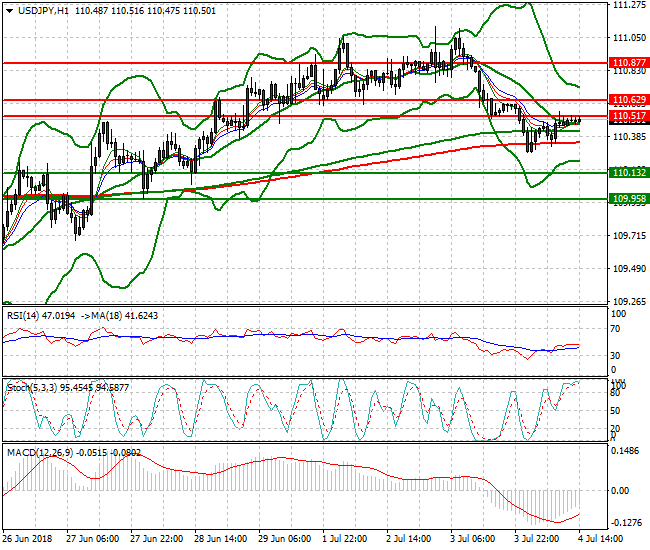Click the triangle arrow beside USDJPY,H1
This screenshot has width=650, height=550.
point(8,9)
